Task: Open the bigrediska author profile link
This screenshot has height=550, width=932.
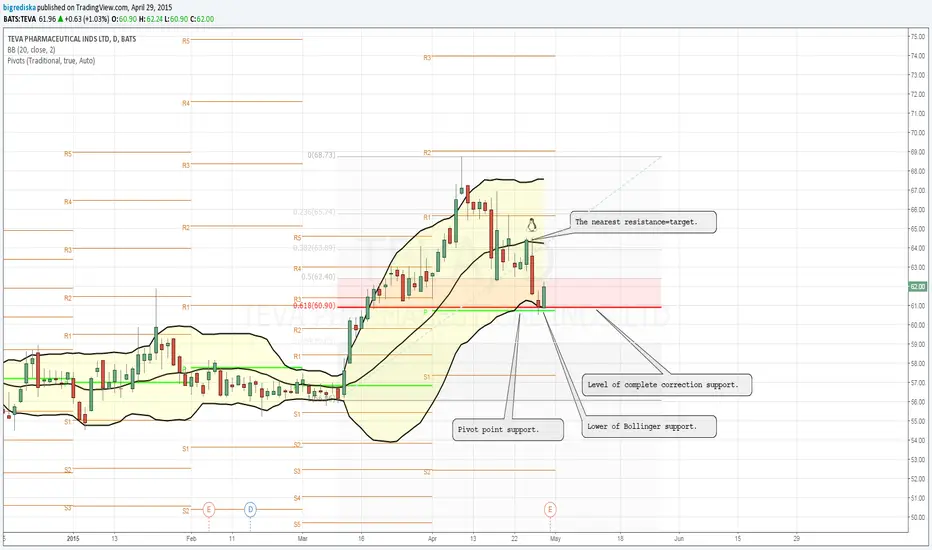Action: click(x=19, y=8)
